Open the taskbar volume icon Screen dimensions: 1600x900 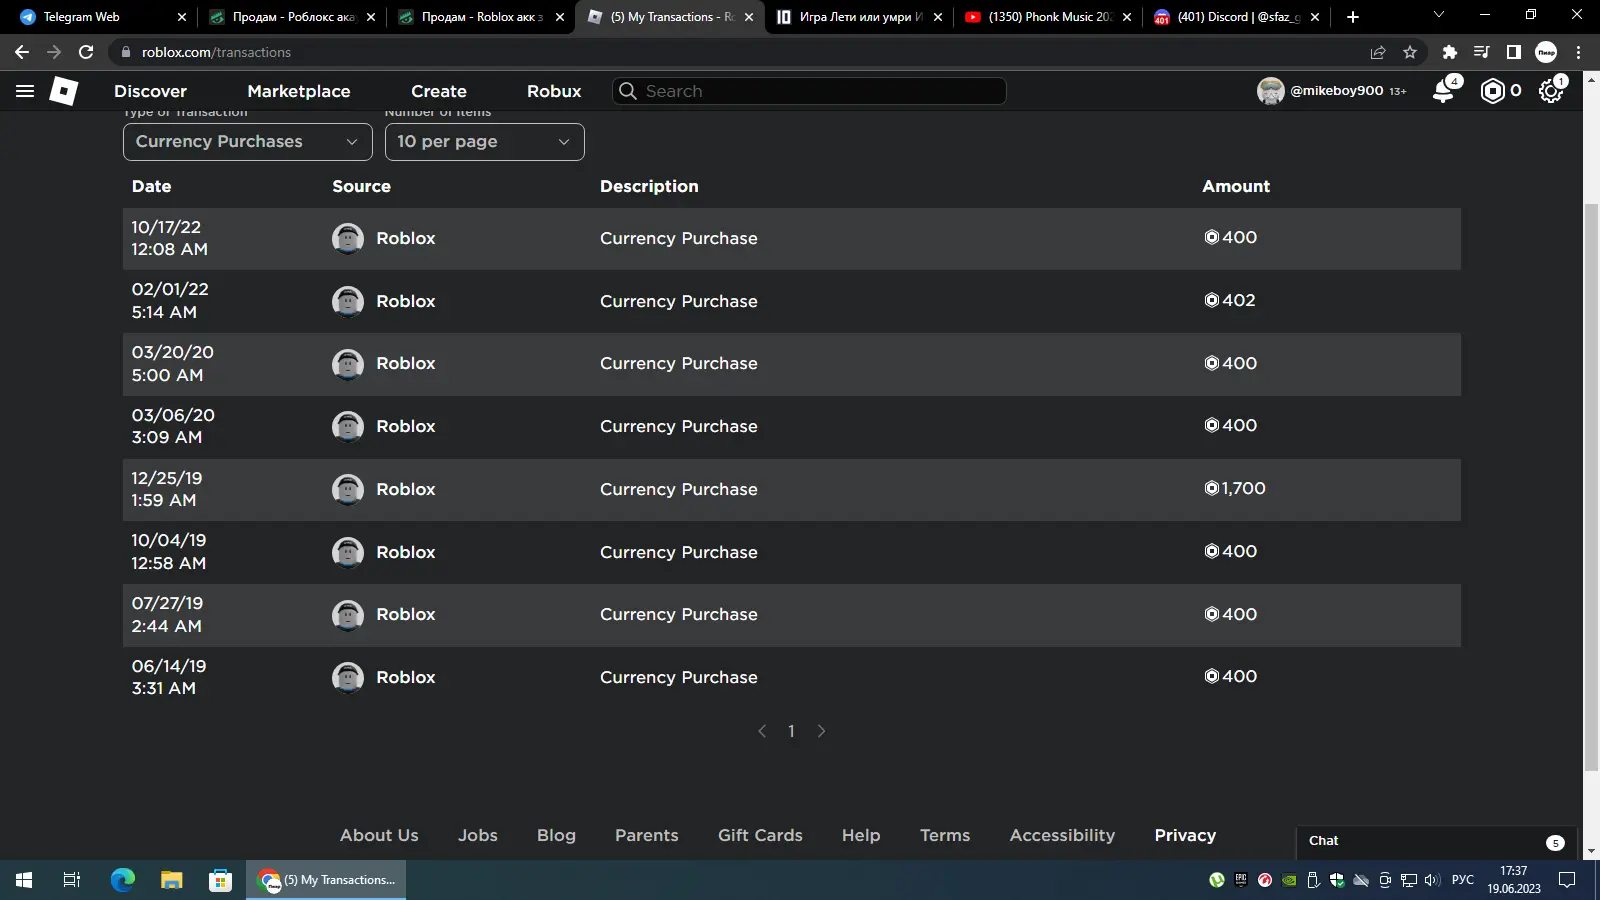(1432, 880)
